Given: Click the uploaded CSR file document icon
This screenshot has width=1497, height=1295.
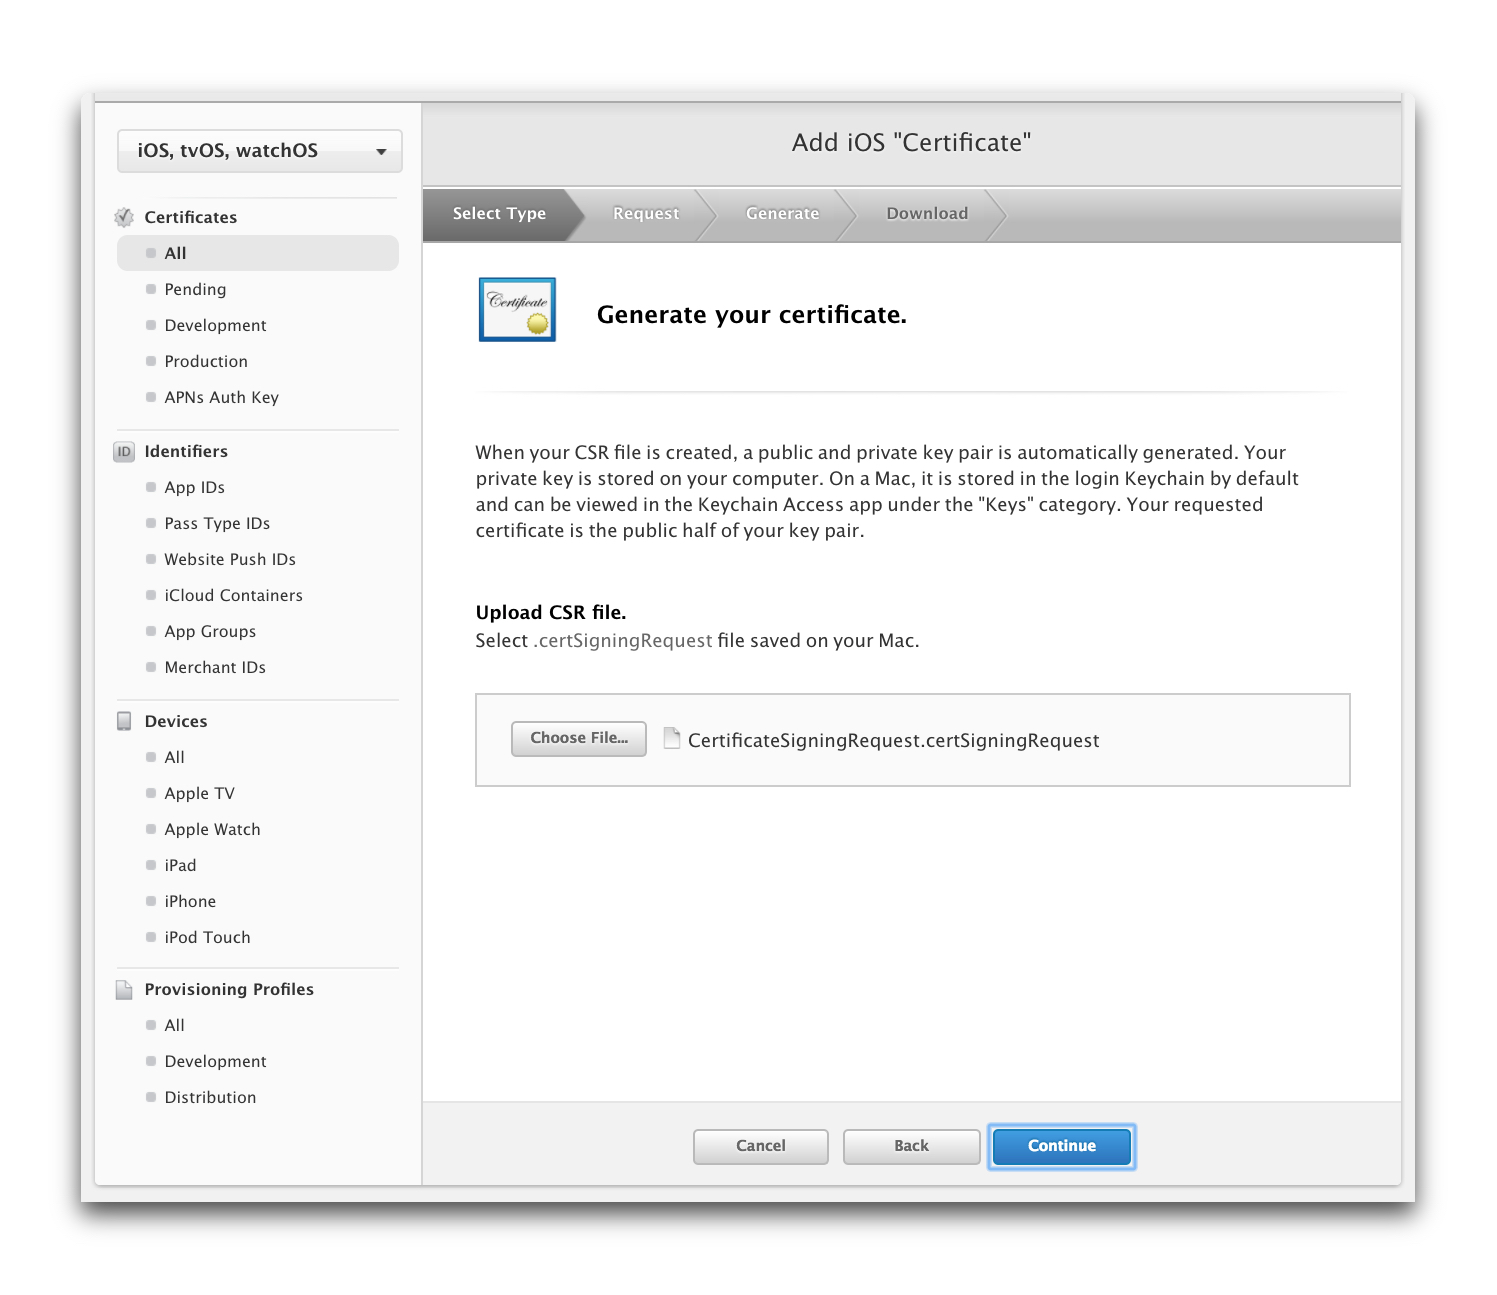Looking at the screenshot, I should point(672,738).
